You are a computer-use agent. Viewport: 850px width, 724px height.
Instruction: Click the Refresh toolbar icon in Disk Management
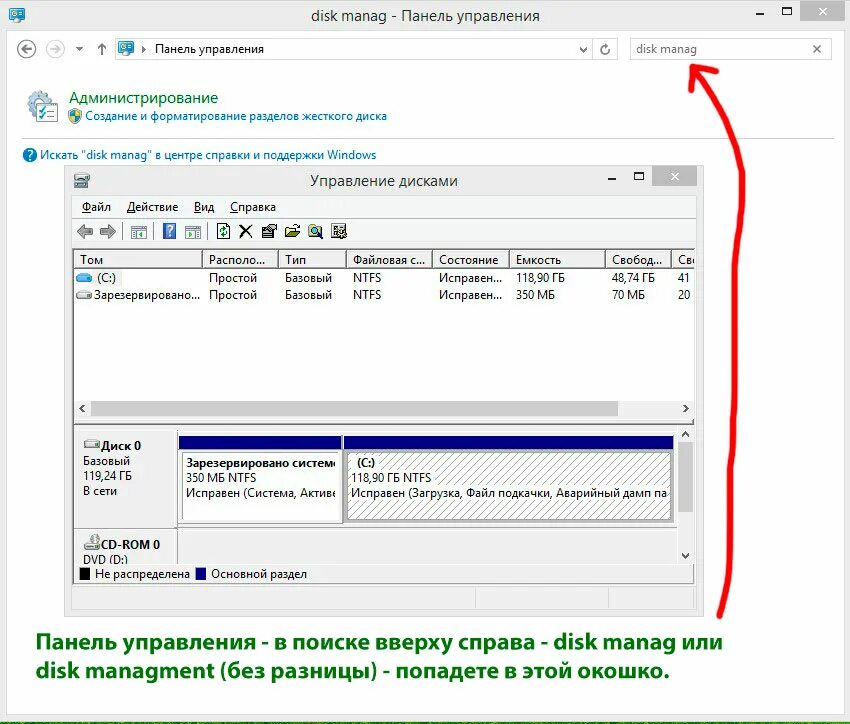(223, 231)
